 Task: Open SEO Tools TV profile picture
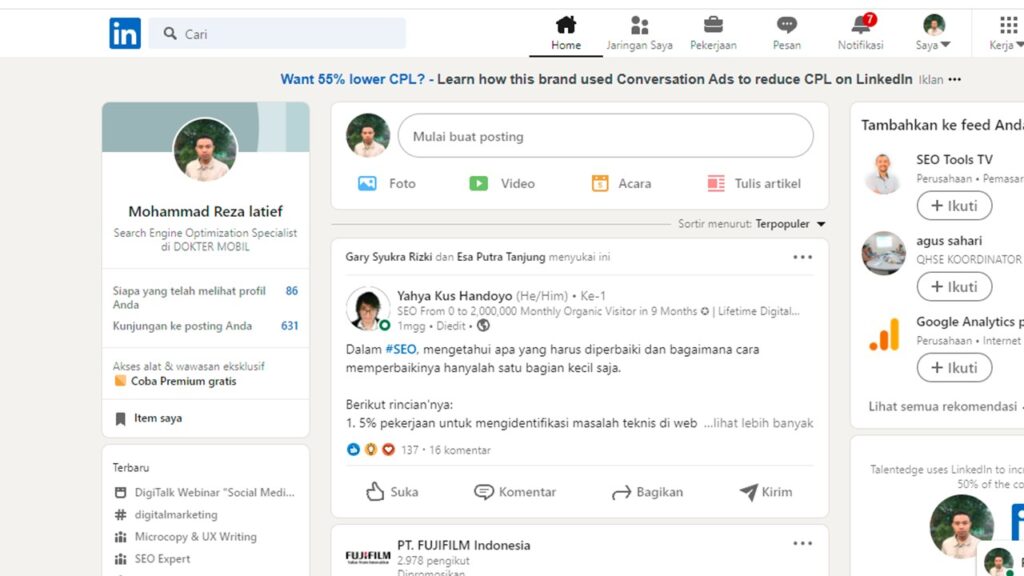[x=883, y=173]
